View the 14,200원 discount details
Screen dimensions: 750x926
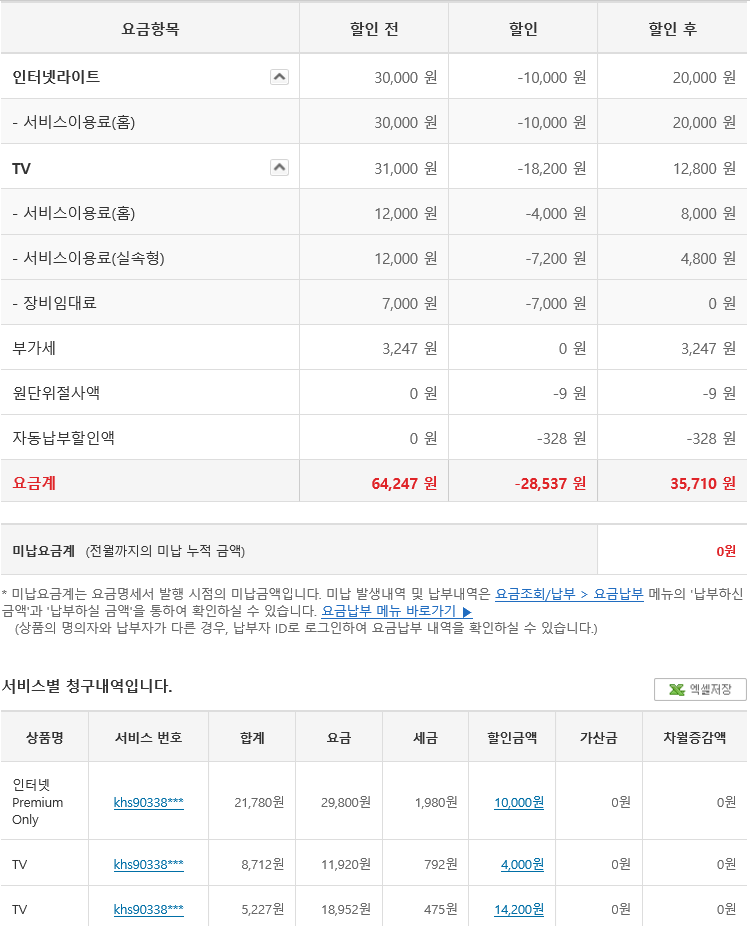pyautogui.click(x=519, y=909)
